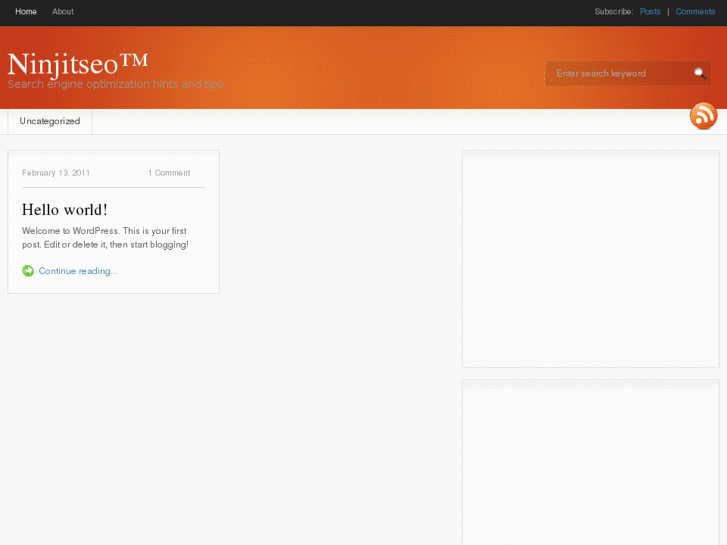Viewport: 727px width, 545px height.
Task: Click the Welcome to WordPress excerpt text
Action: click(x=105, y=237)
